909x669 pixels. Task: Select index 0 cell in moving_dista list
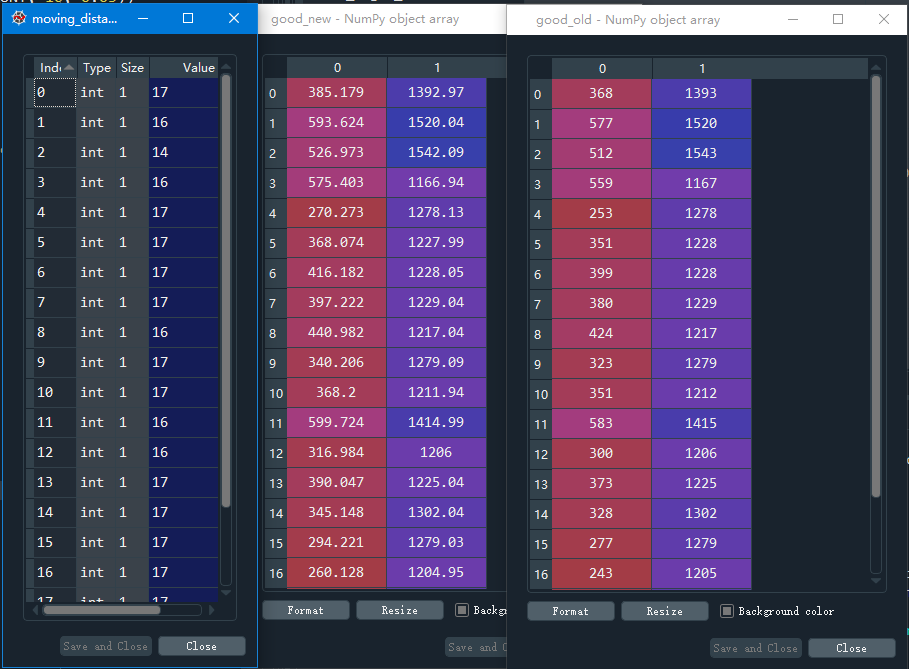point(54,92)
